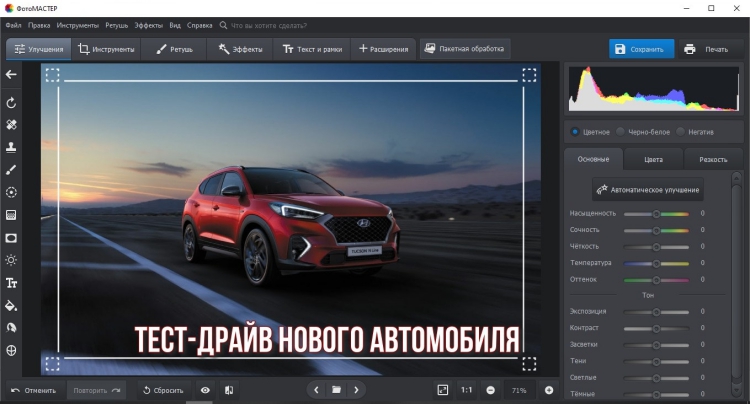
Task: Open the Расширения tab
Action: point(383,49)
